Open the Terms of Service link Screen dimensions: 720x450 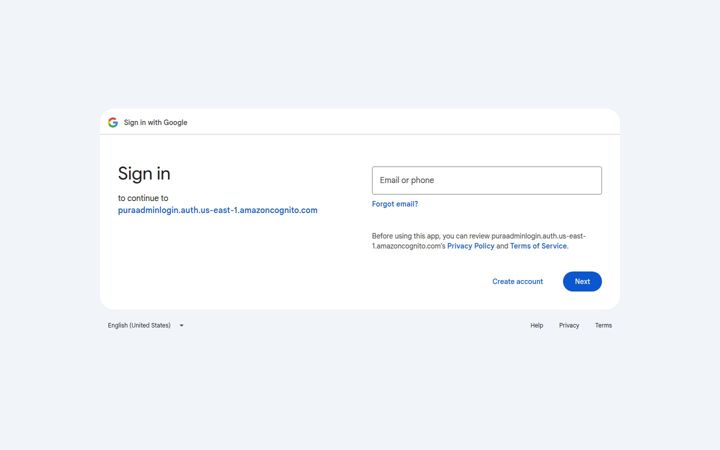click(538, 246)
